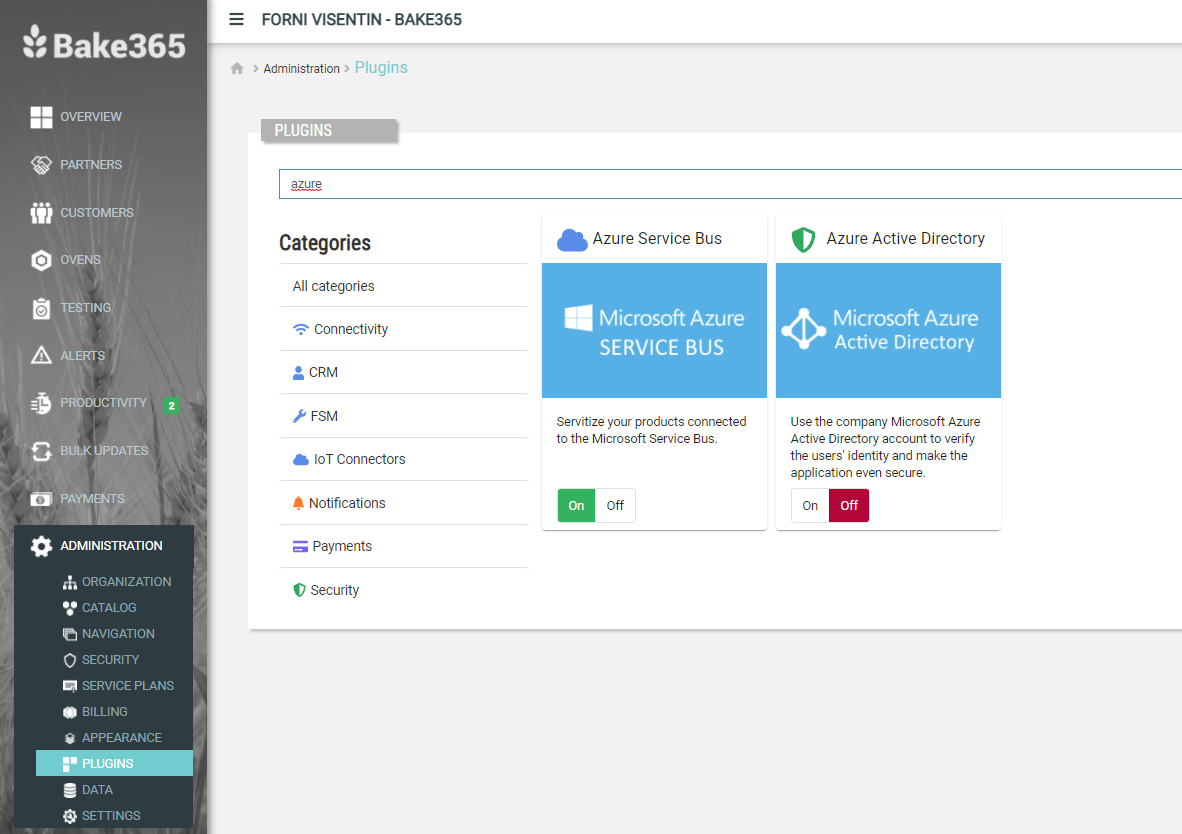The image size is (1182, 834).
Task: Select All categories filter
Action: [403, 286]
